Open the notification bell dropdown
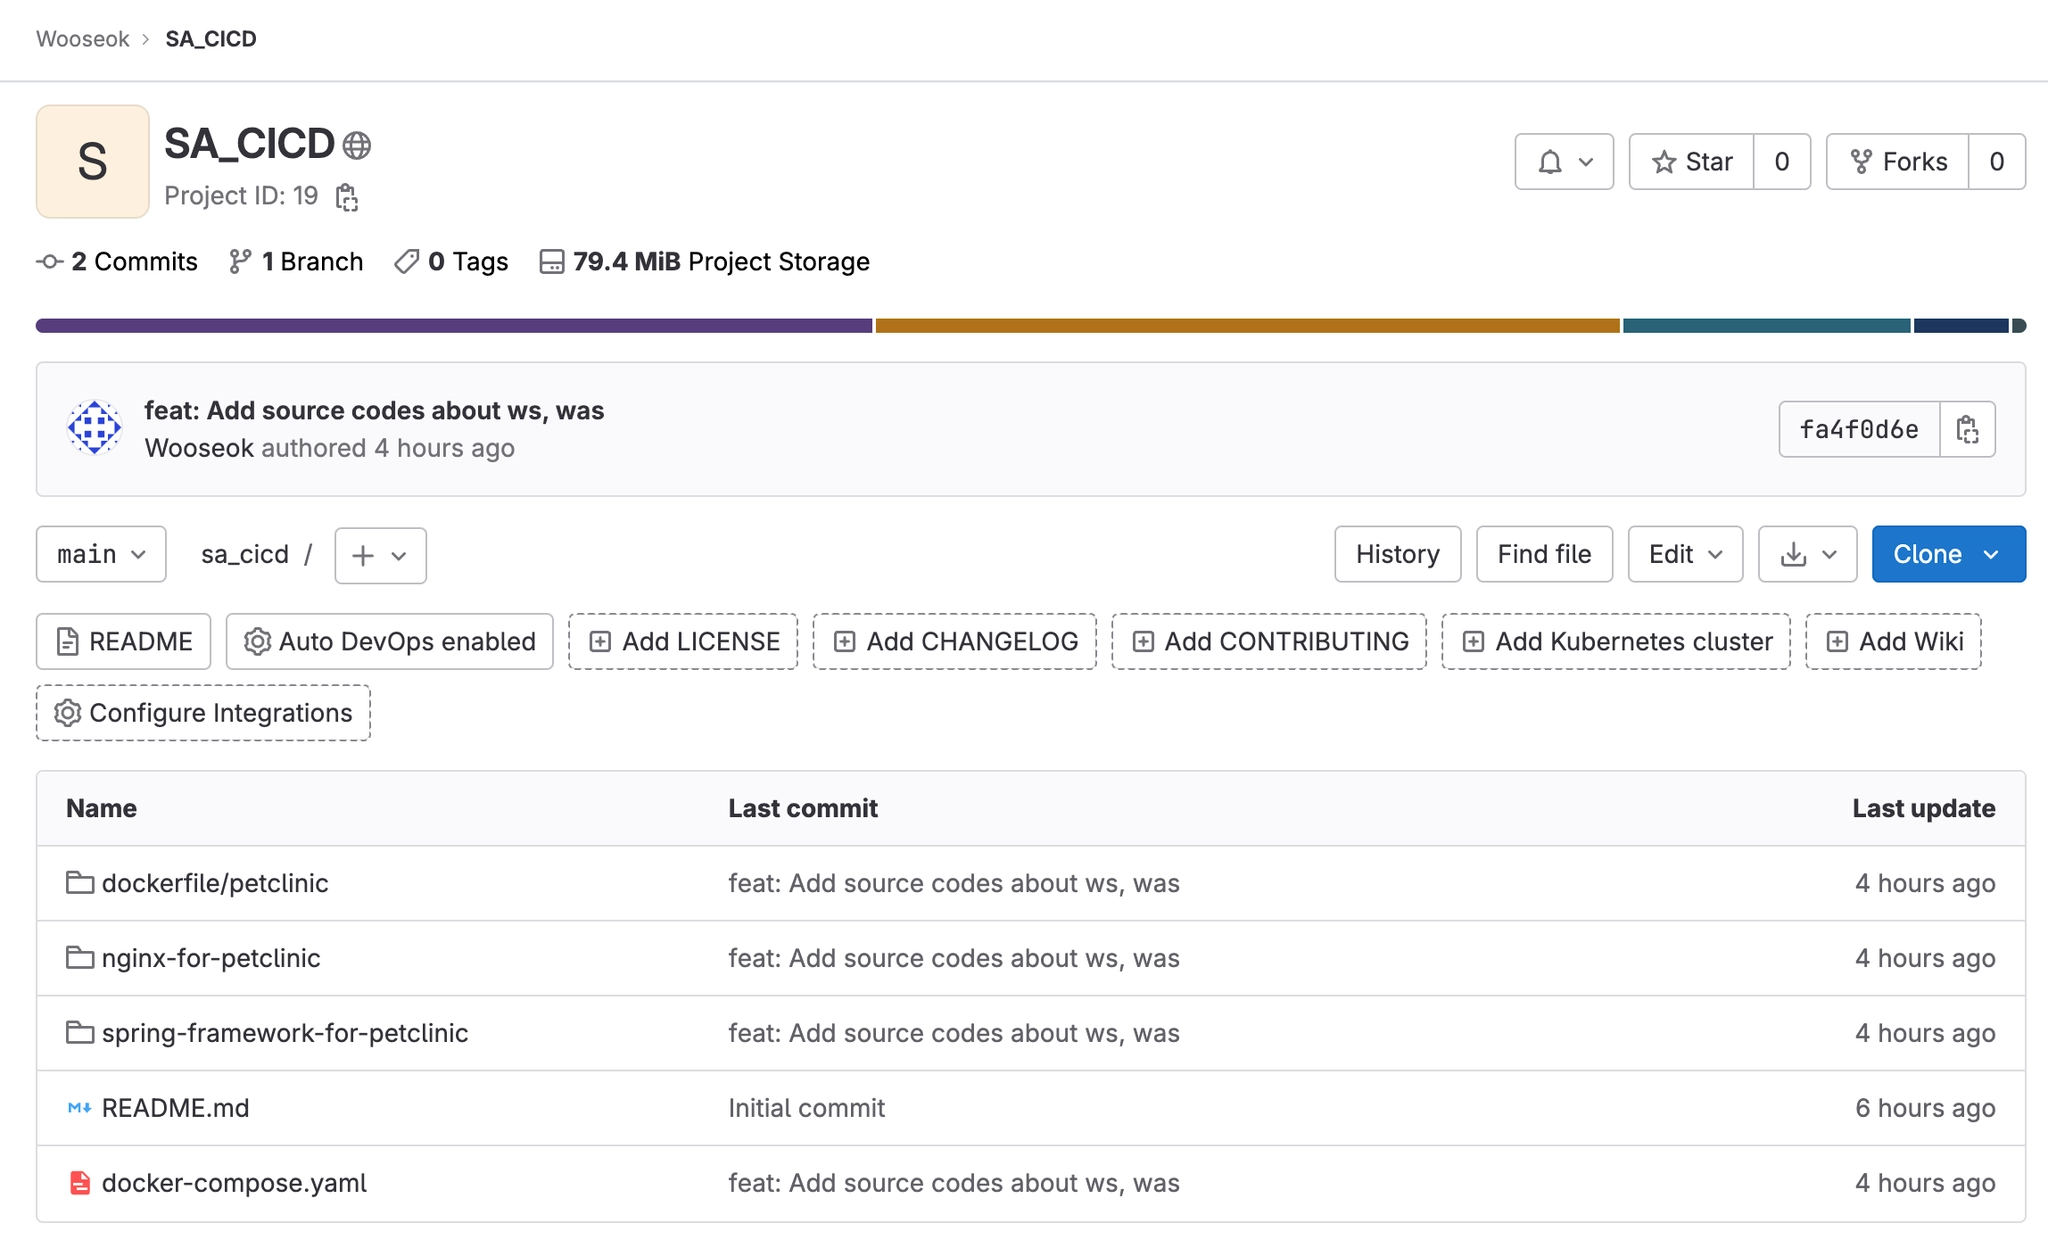 pos(1564,162)
